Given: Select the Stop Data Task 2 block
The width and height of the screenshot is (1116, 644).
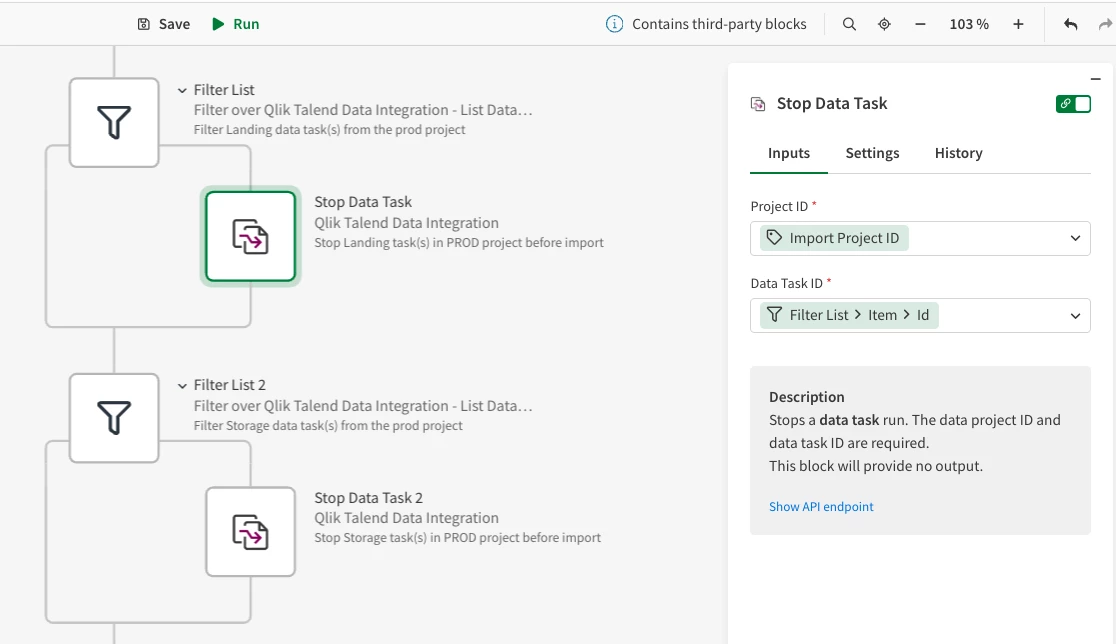Looking at the screenshot, I should [x=251, y=532].
